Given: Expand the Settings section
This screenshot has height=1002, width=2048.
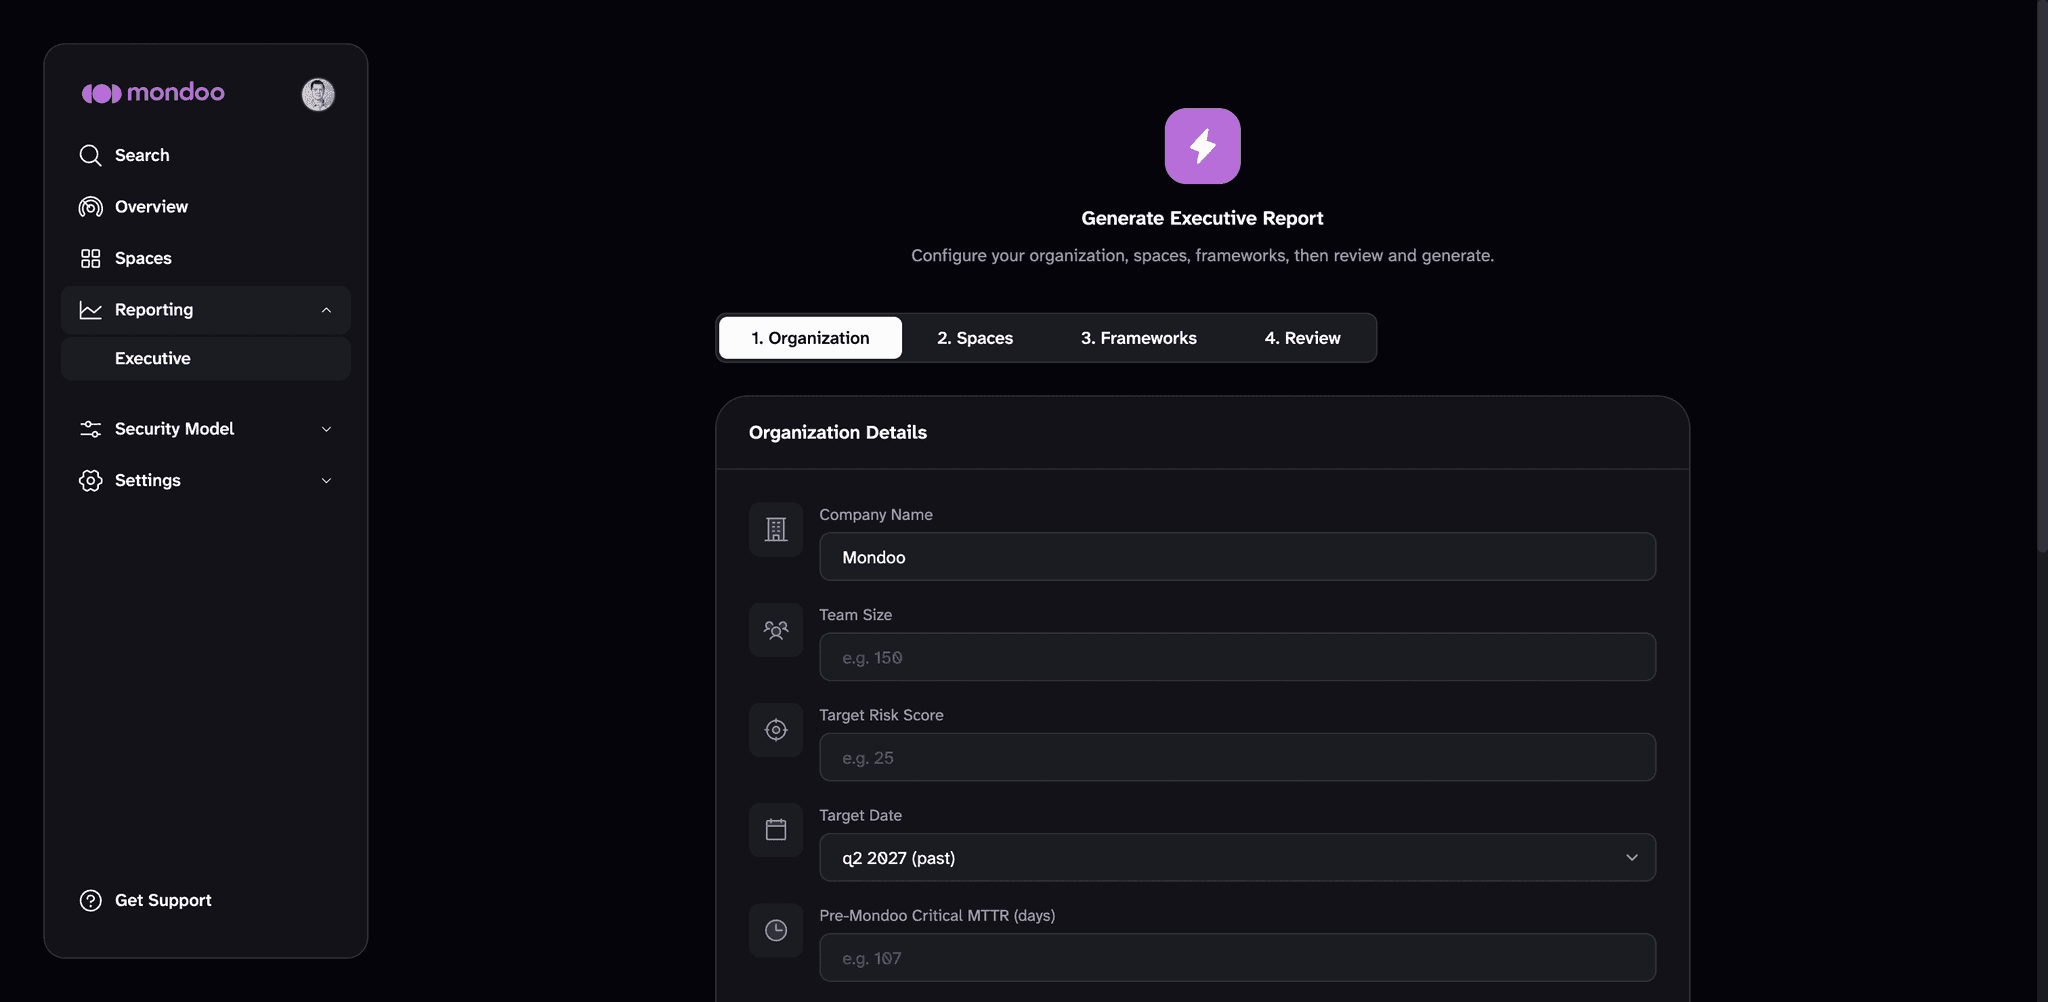Looking at the screenshot, I should pyautogui.click(x=206, y=481).
